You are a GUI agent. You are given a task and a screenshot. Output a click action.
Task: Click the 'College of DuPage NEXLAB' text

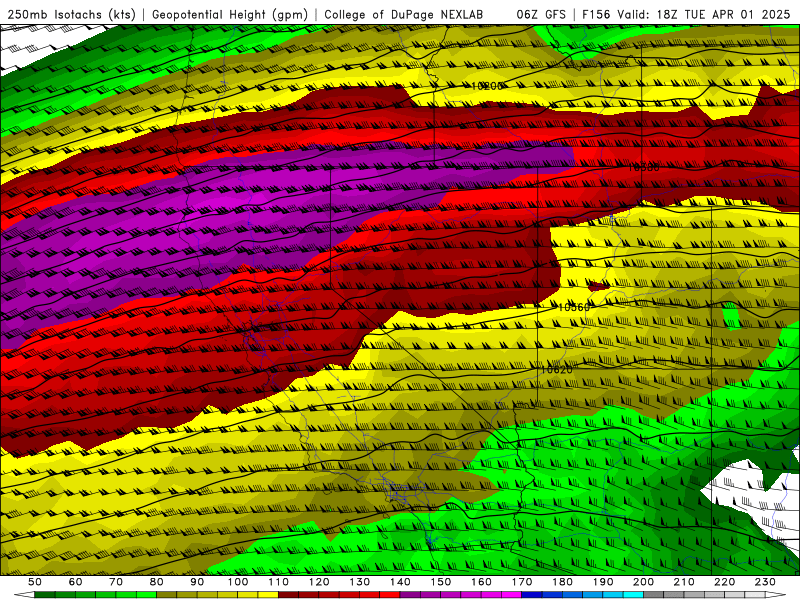coord(403,15)
